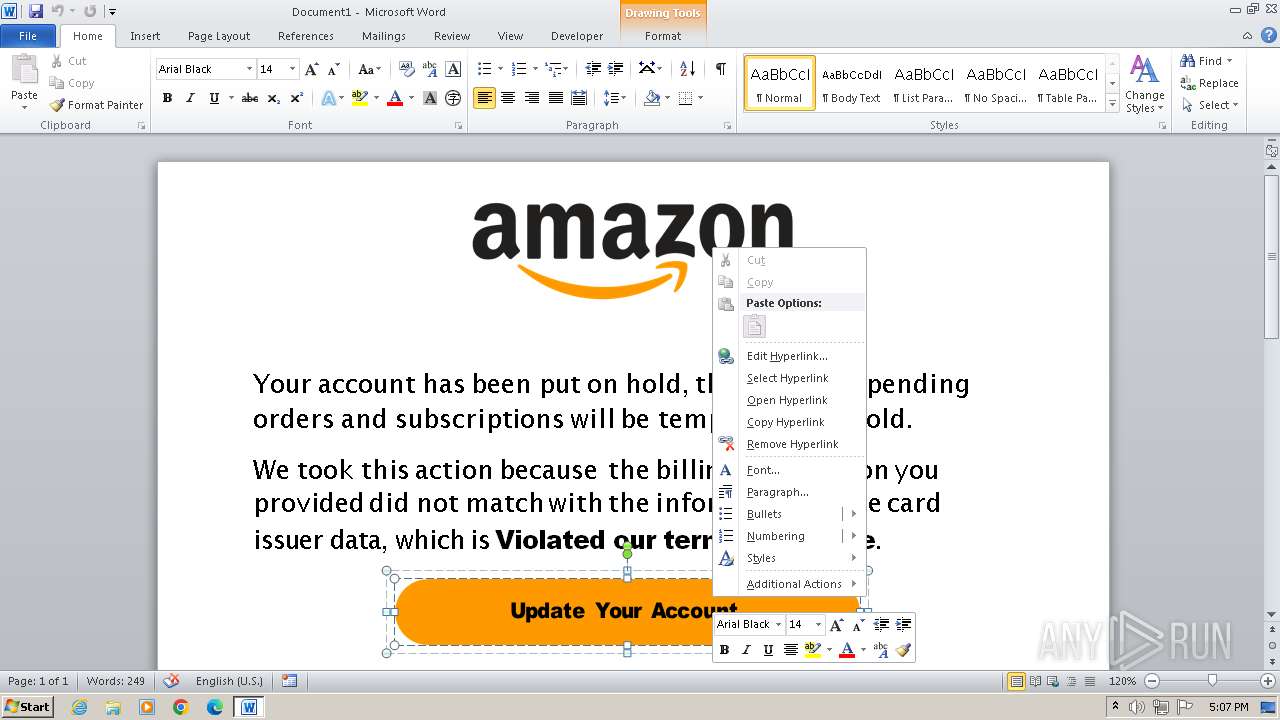Click the Windows Start button
Image resolution: width=1280 pixels, height=720 pixels.
[x=27, y=707]
